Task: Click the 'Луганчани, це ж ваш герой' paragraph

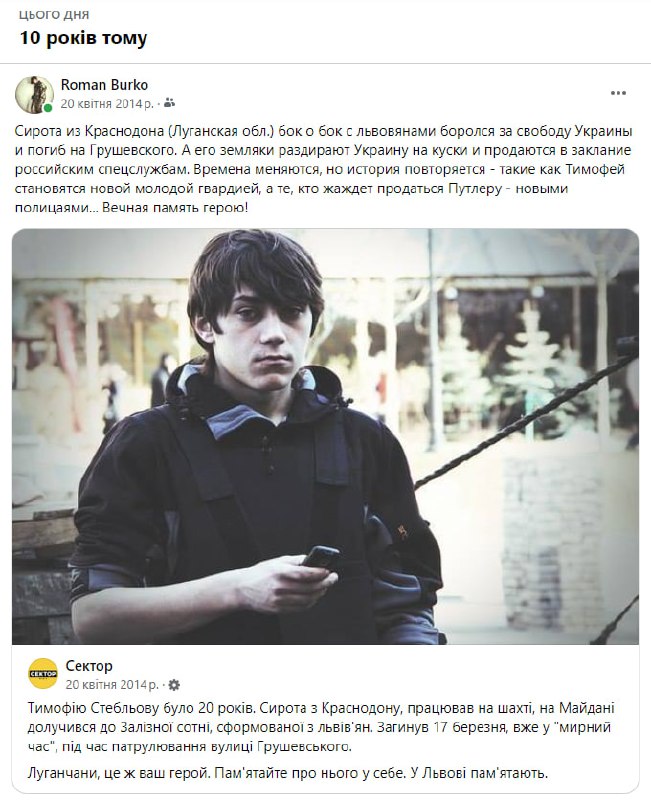Action: (288, 773)
